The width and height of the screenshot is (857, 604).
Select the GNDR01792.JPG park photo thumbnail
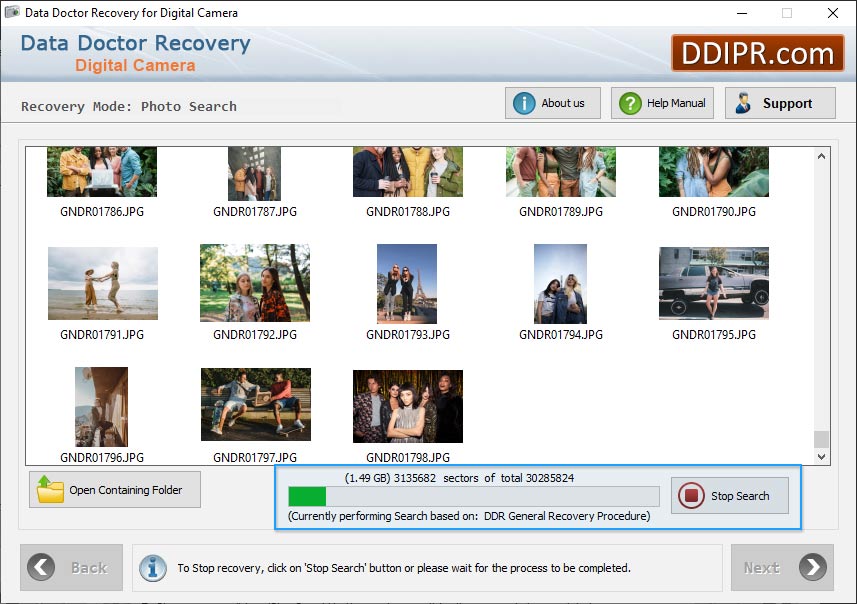point(255,283)
